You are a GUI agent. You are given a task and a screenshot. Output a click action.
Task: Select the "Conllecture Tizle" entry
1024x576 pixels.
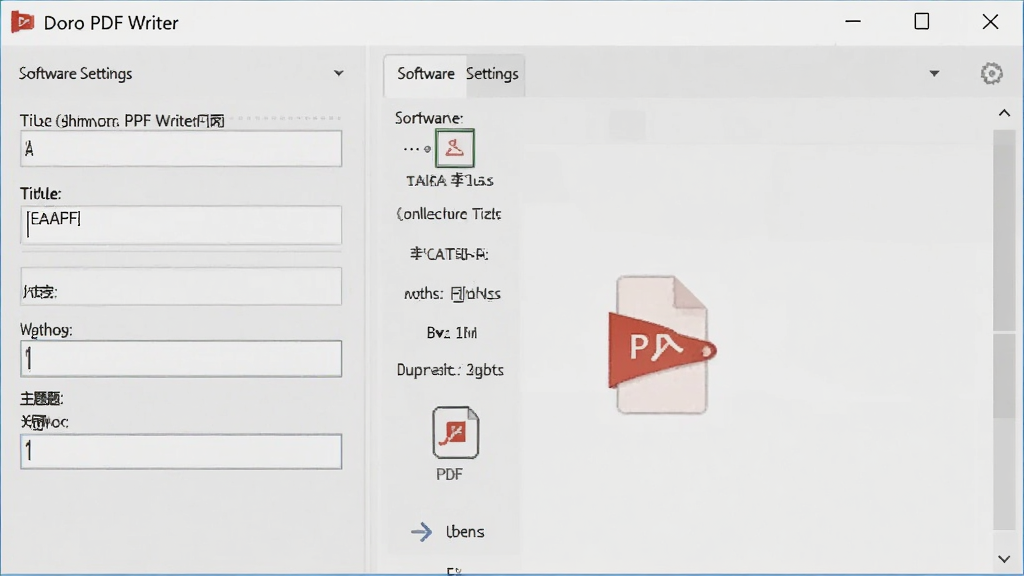point(449,214)
